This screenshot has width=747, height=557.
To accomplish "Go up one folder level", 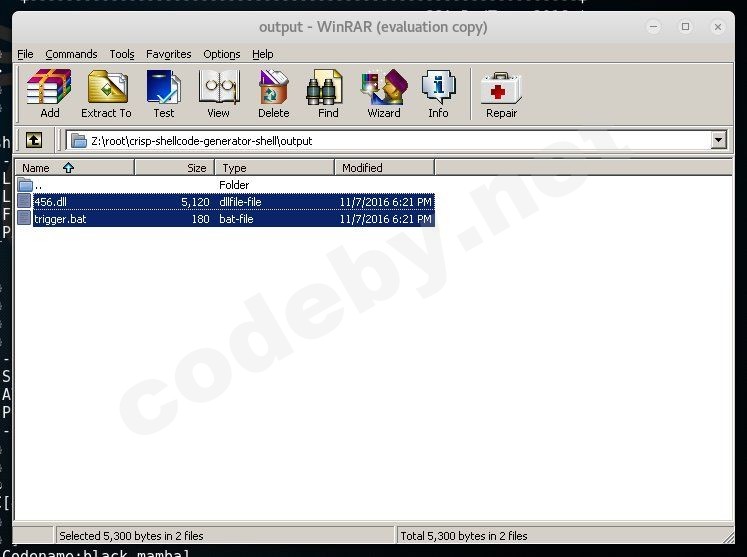I will click(x=34, y=141).
